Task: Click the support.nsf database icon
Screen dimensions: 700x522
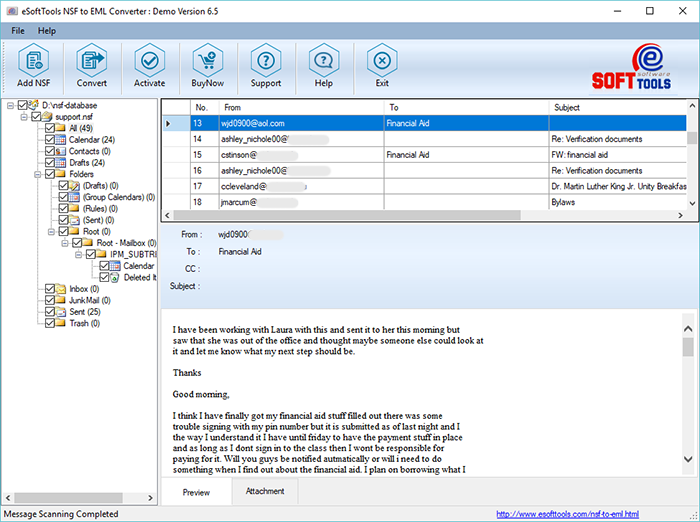Action: (x=47, y=117)
